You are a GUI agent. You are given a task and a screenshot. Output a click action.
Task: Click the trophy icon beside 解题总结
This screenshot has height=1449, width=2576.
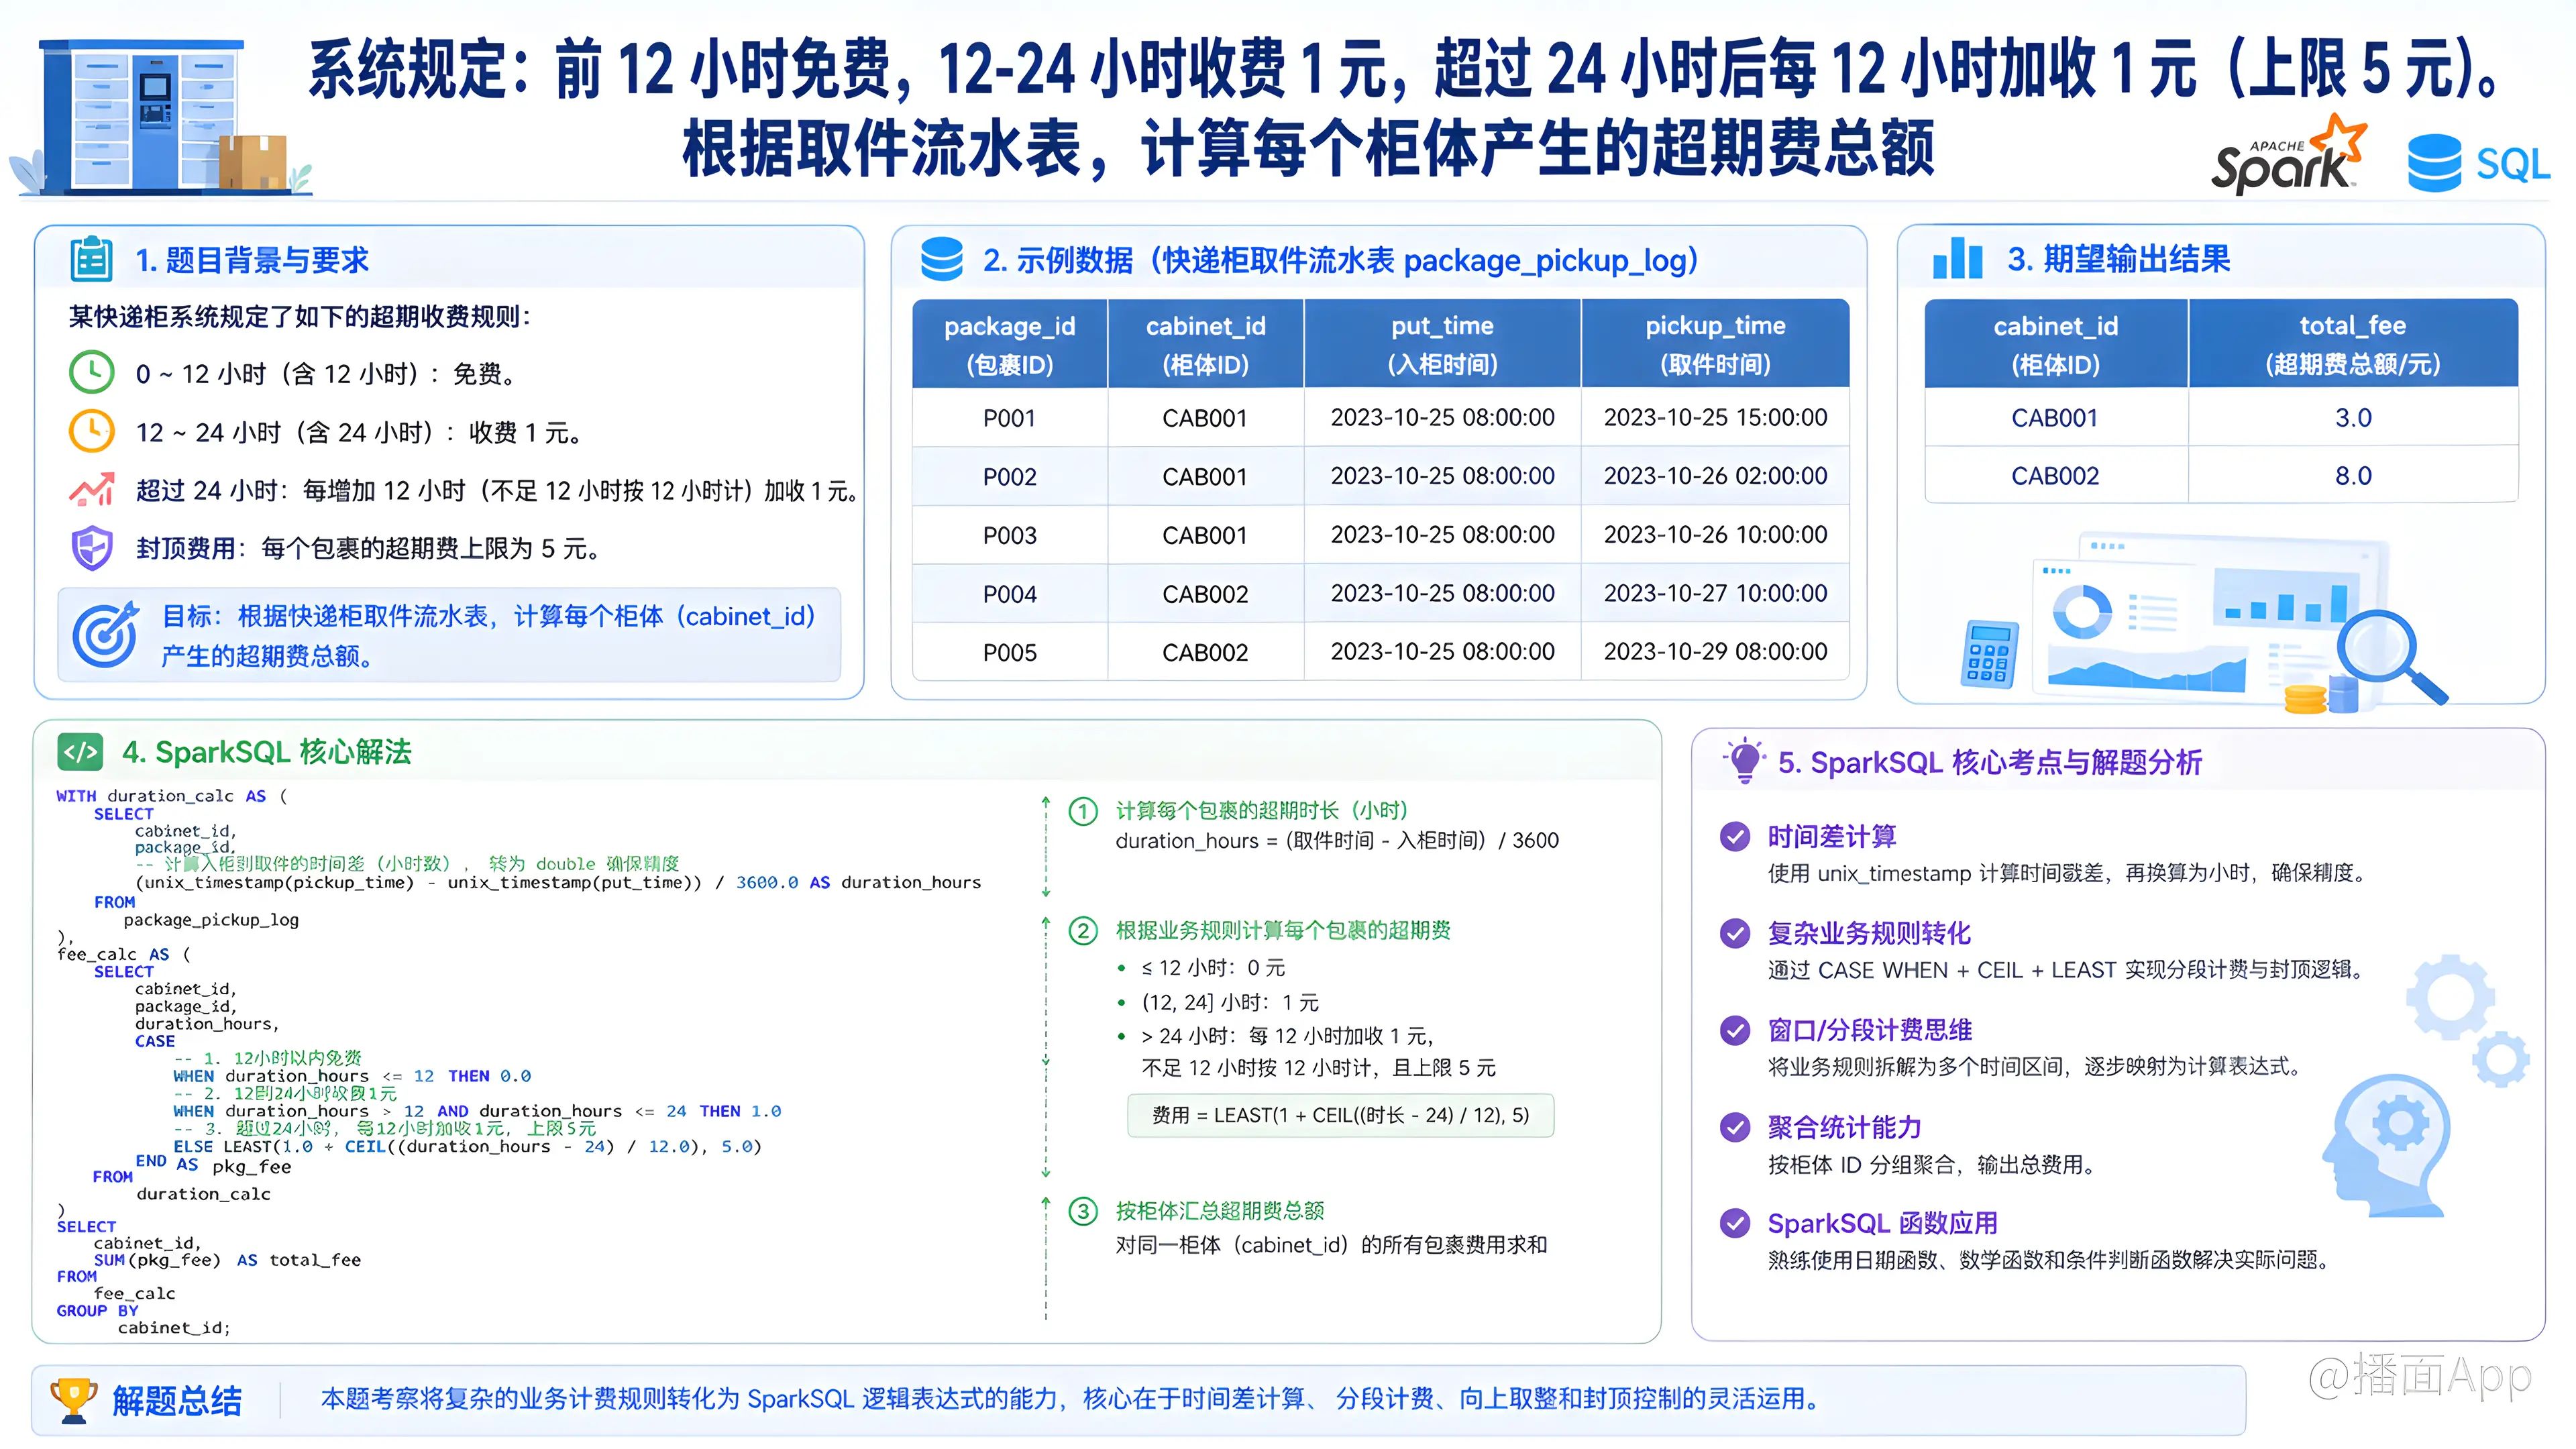tap(73, 1400)
